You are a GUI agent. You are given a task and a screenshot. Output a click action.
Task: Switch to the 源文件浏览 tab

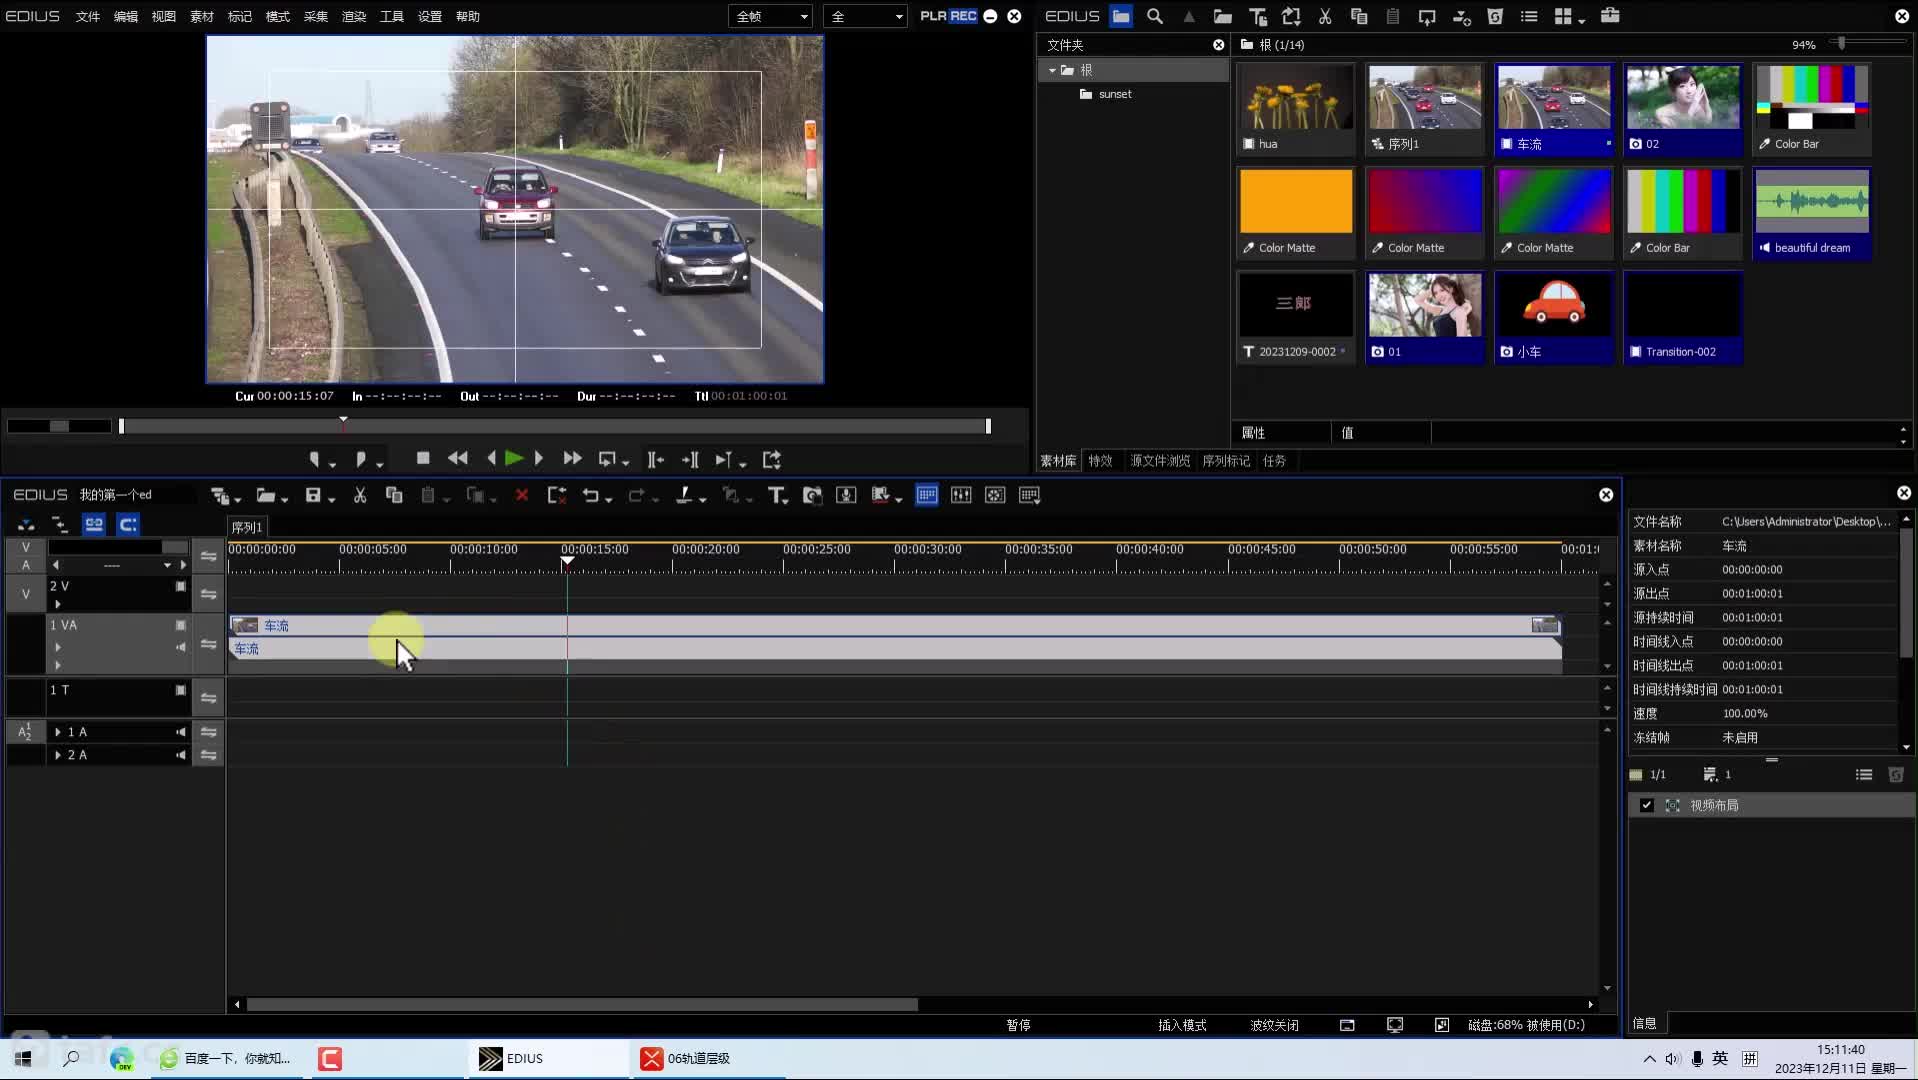click(1160, 461)
